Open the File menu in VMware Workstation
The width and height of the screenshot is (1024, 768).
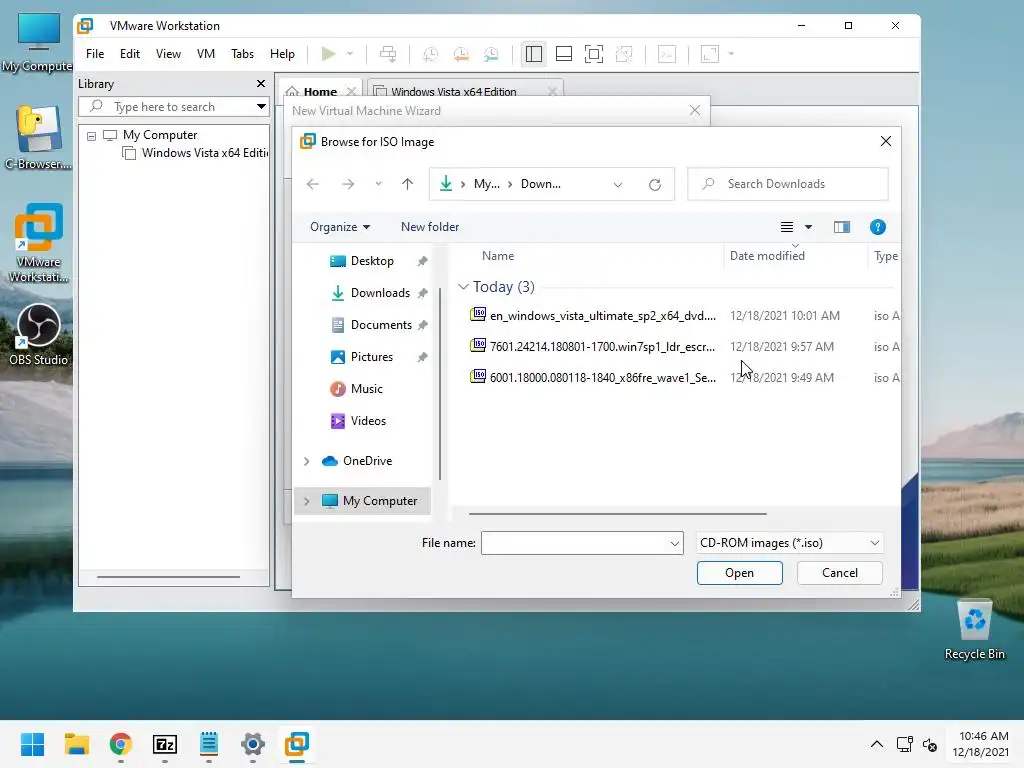click(x=95, y=54)
